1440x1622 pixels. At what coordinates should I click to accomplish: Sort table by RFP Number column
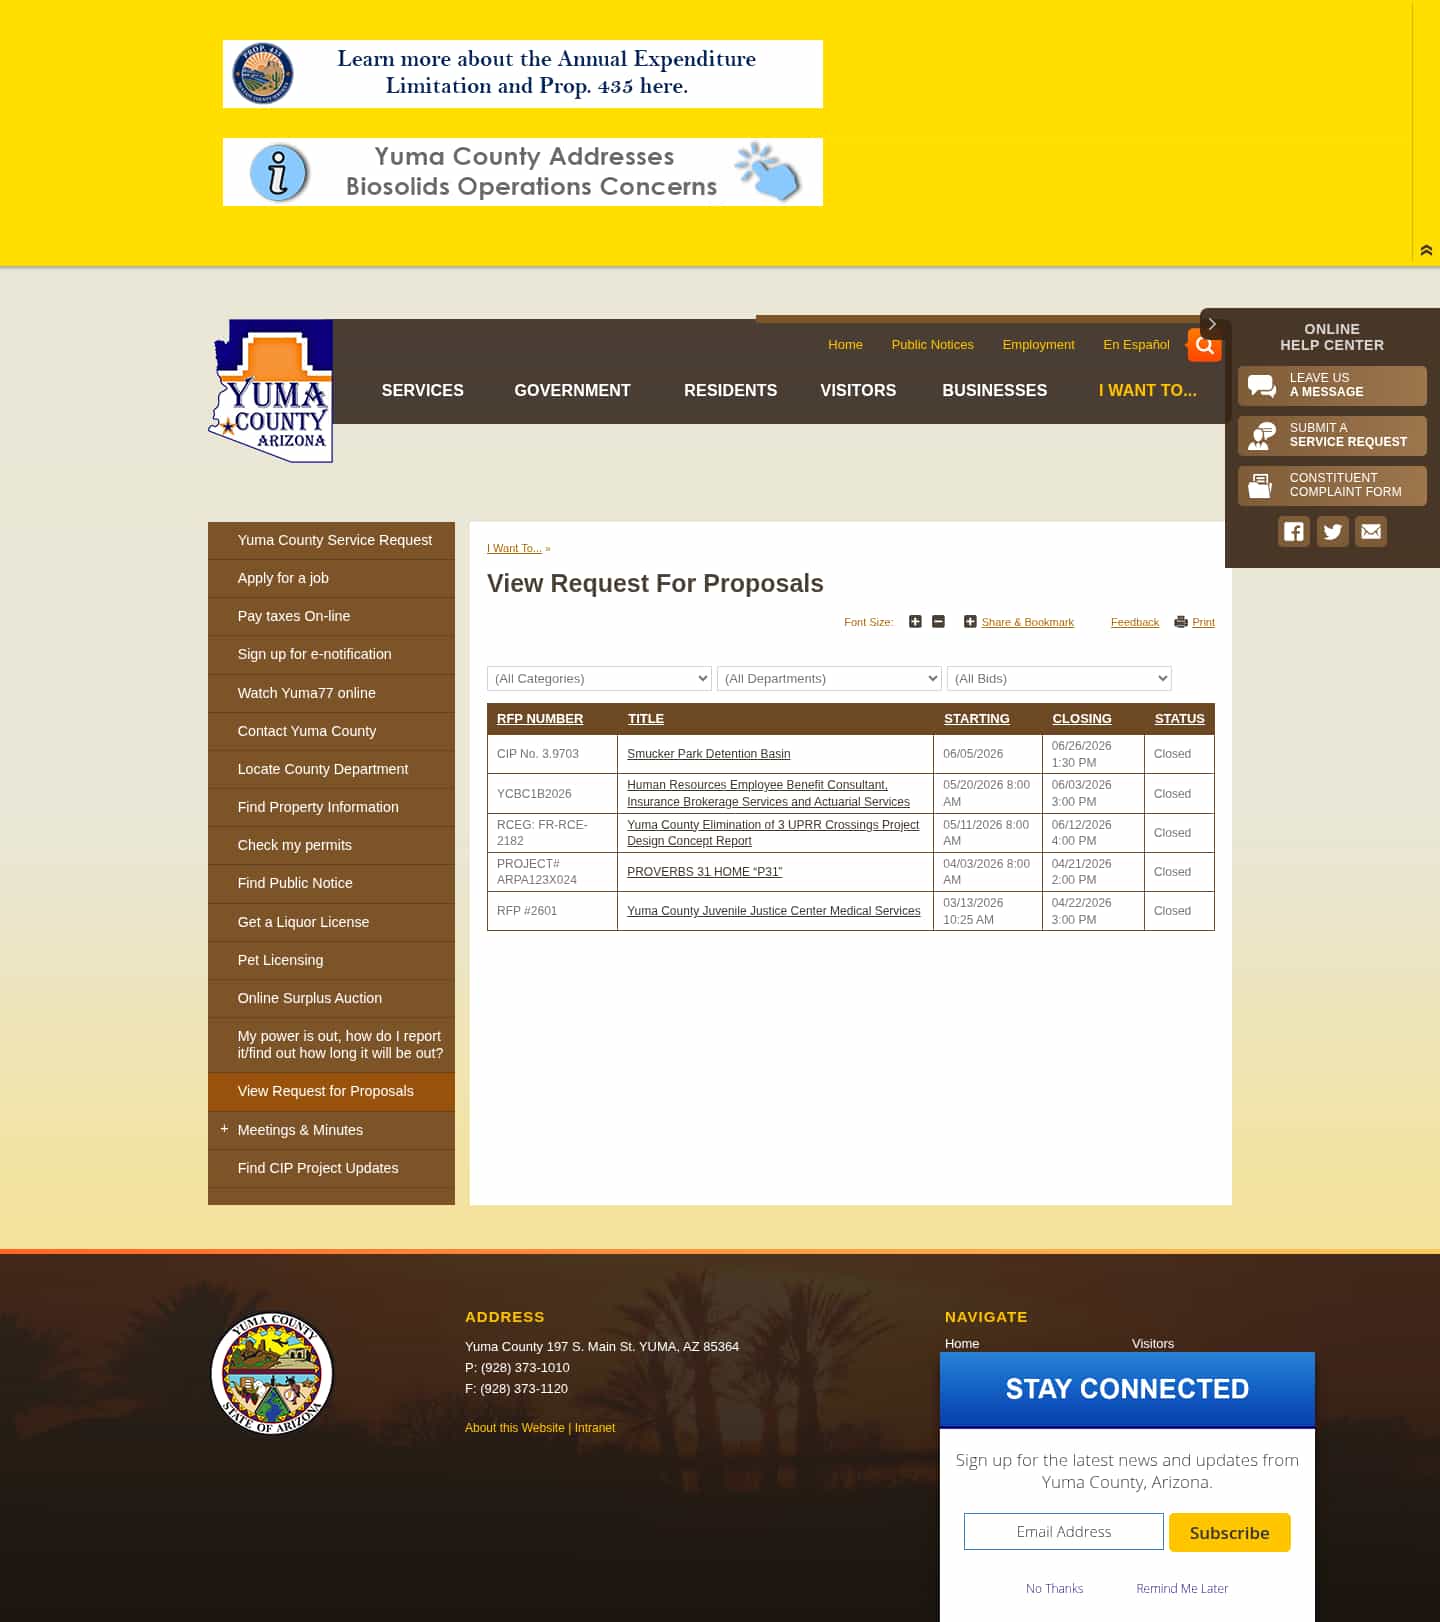tap(540, 719)
